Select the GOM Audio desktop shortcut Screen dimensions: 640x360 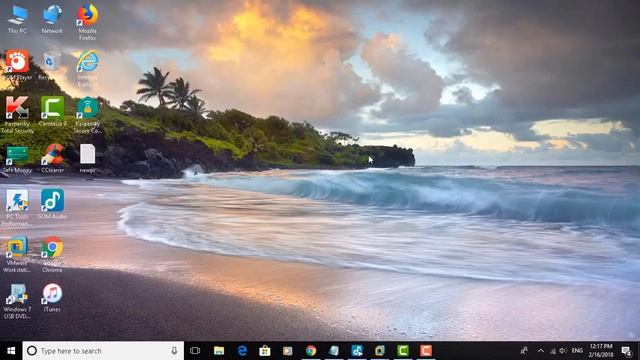pyautogui.click(x=52, y=204)
